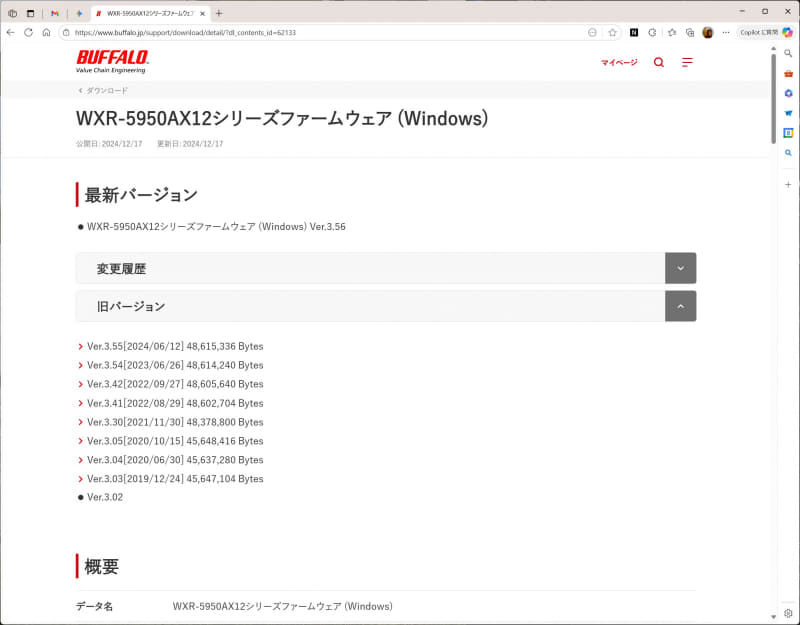800x625 pixels.
Task: Add a new item to the Edge sidebar
Action: tap(788, 185)
